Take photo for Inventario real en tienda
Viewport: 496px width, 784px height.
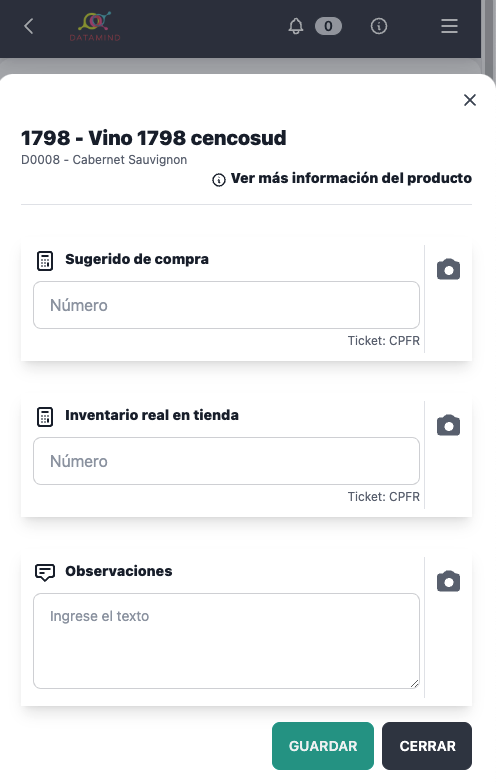coord(448,425)
